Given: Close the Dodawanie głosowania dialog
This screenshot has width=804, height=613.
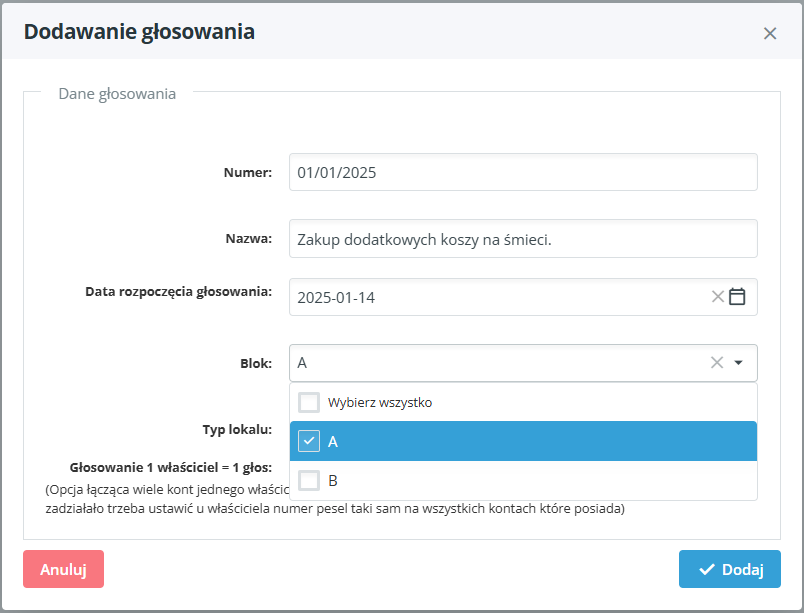Looking at the screenshot, I should tap(769, 33).
